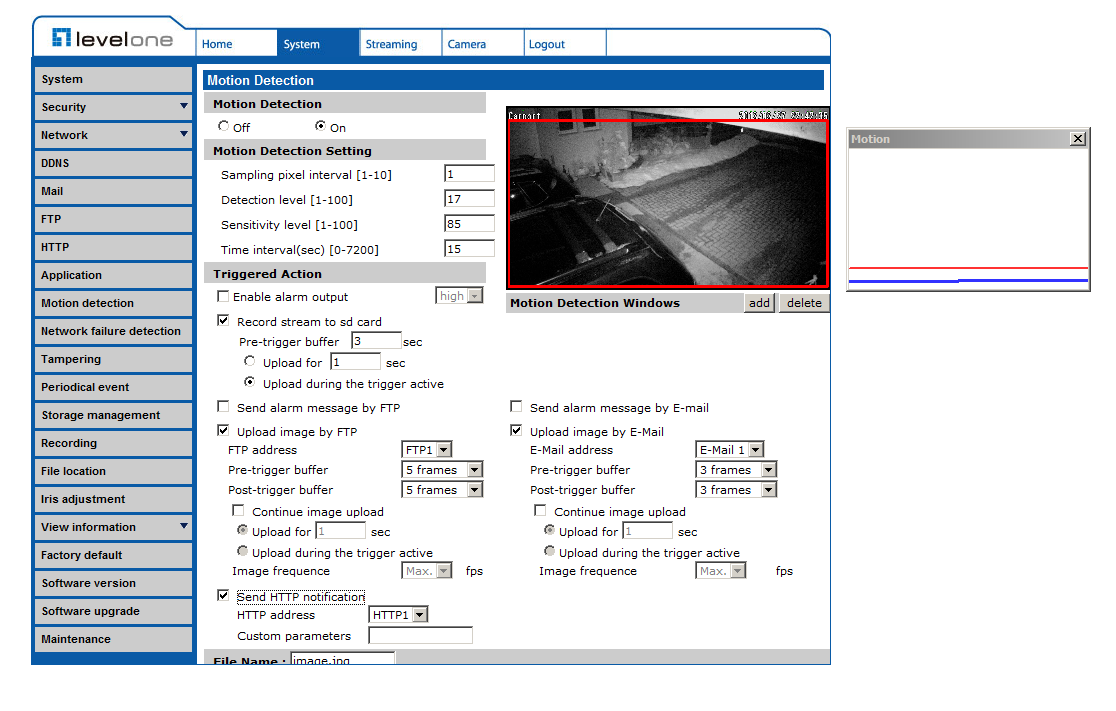
Task: Click the sd card Pre-trigger buffer field
Action: tap(376, 341)
